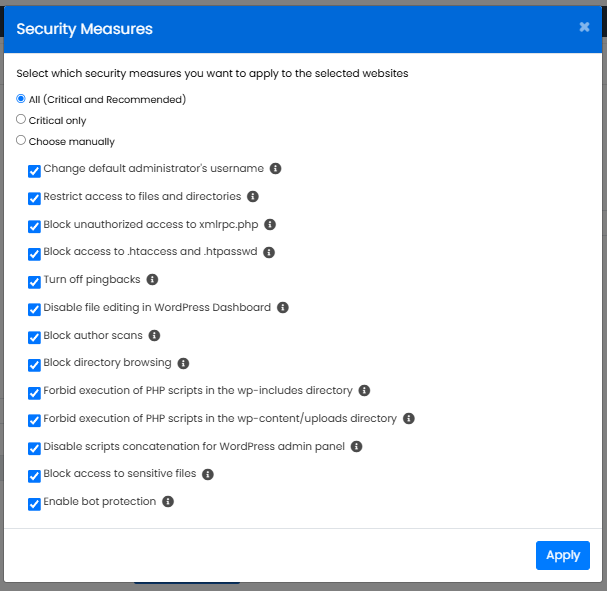The image size is (607, 591).
Task: Show info for Disable file editing option
Action: (283, 308)
